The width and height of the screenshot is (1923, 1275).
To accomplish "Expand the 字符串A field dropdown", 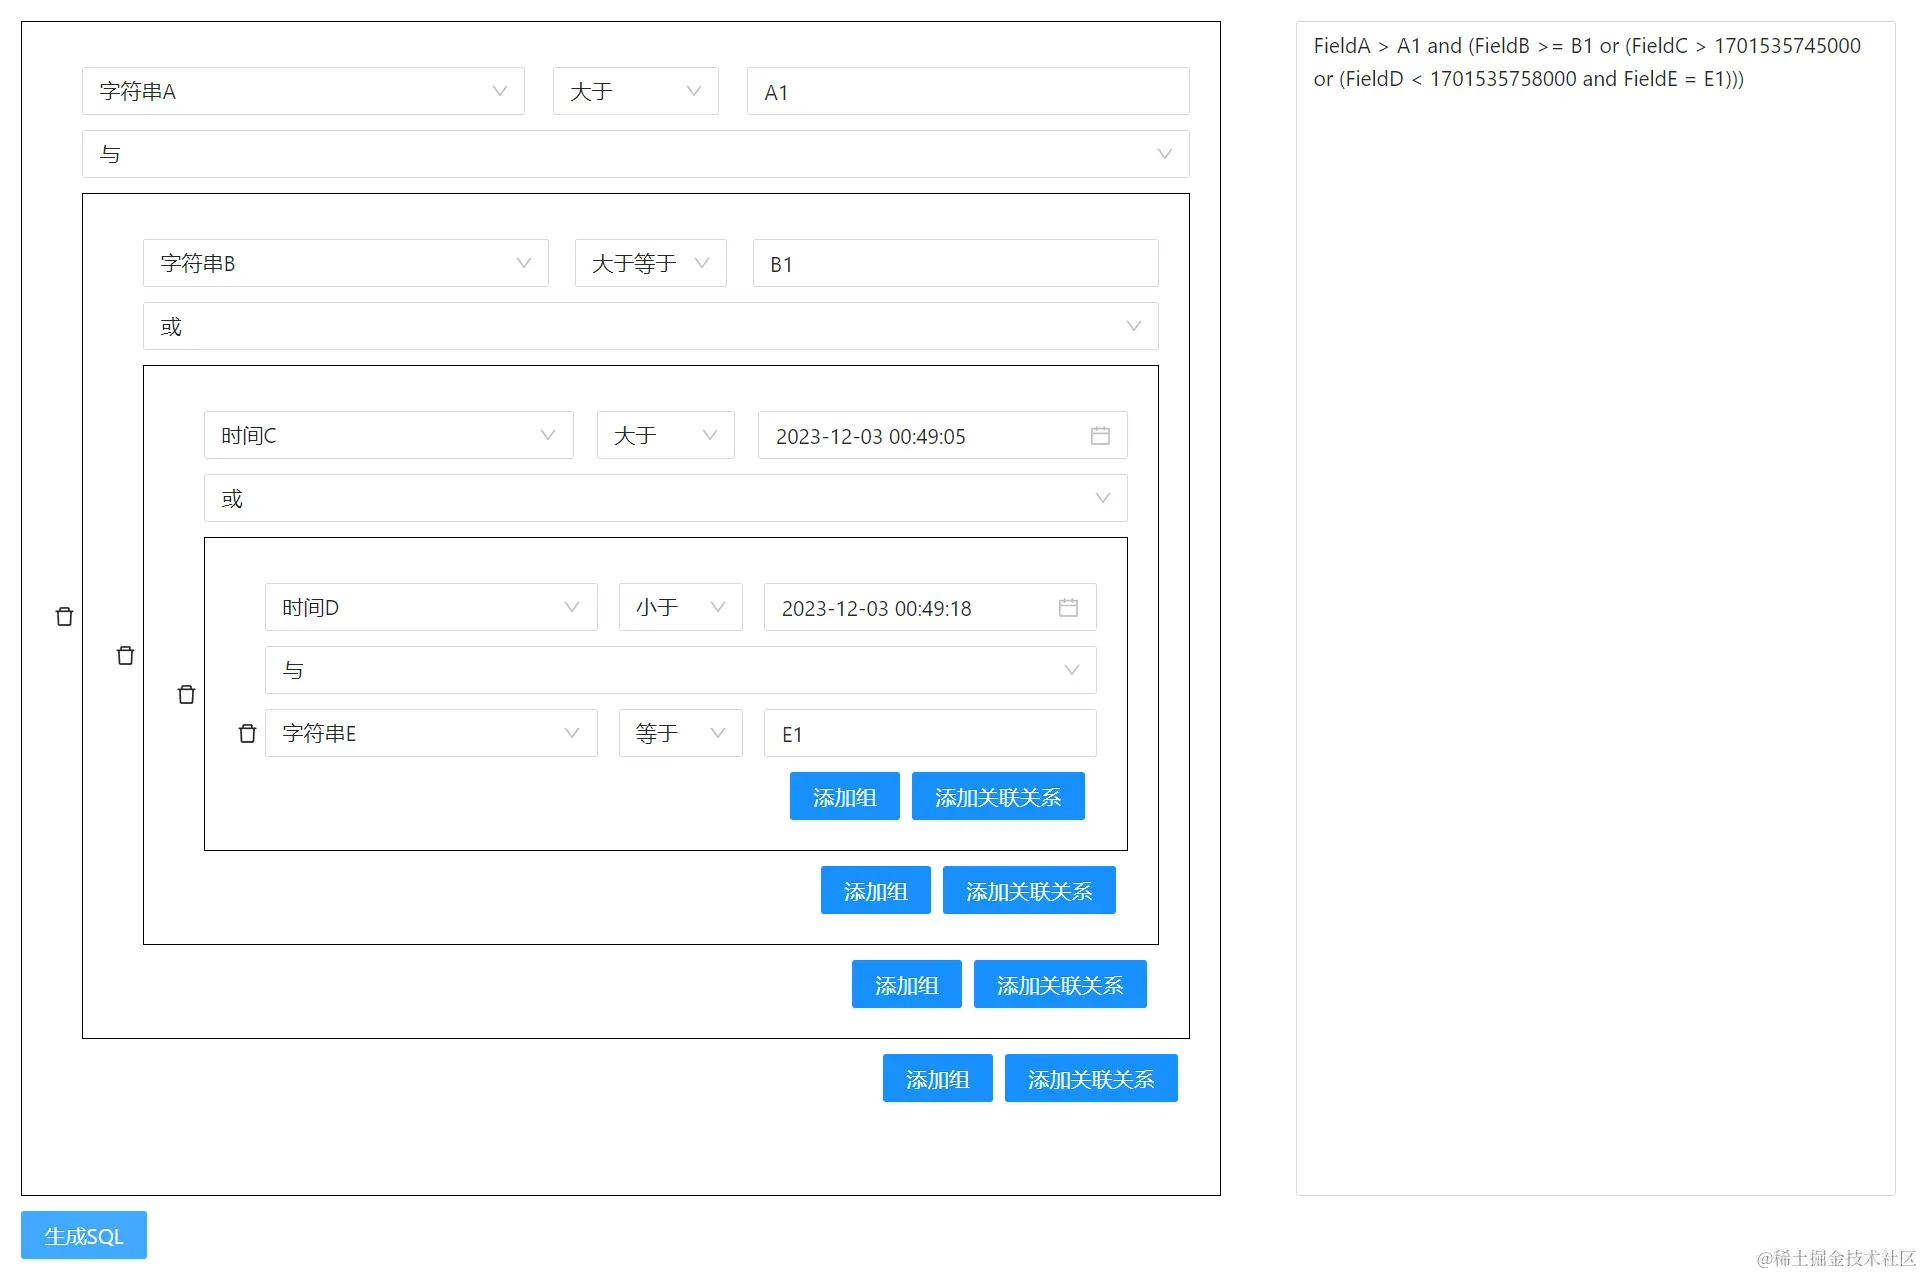I will 303,92.
